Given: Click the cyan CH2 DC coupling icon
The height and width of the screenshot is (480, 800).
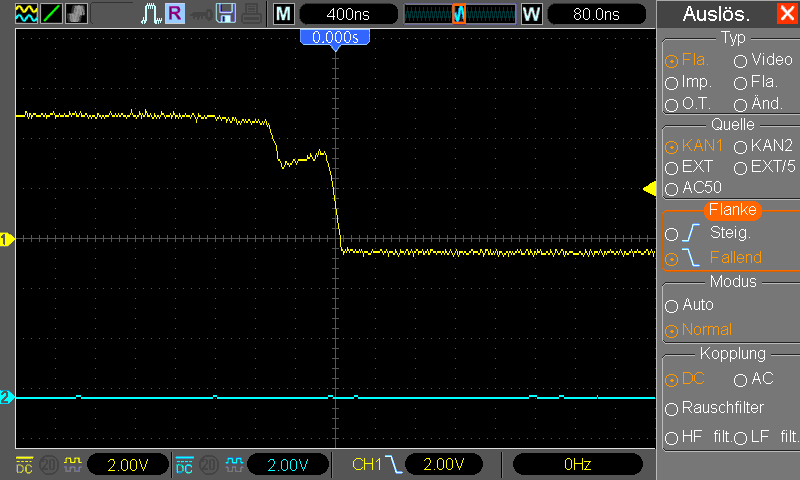Looking at the screenshot, I should [x=184, y=465].
